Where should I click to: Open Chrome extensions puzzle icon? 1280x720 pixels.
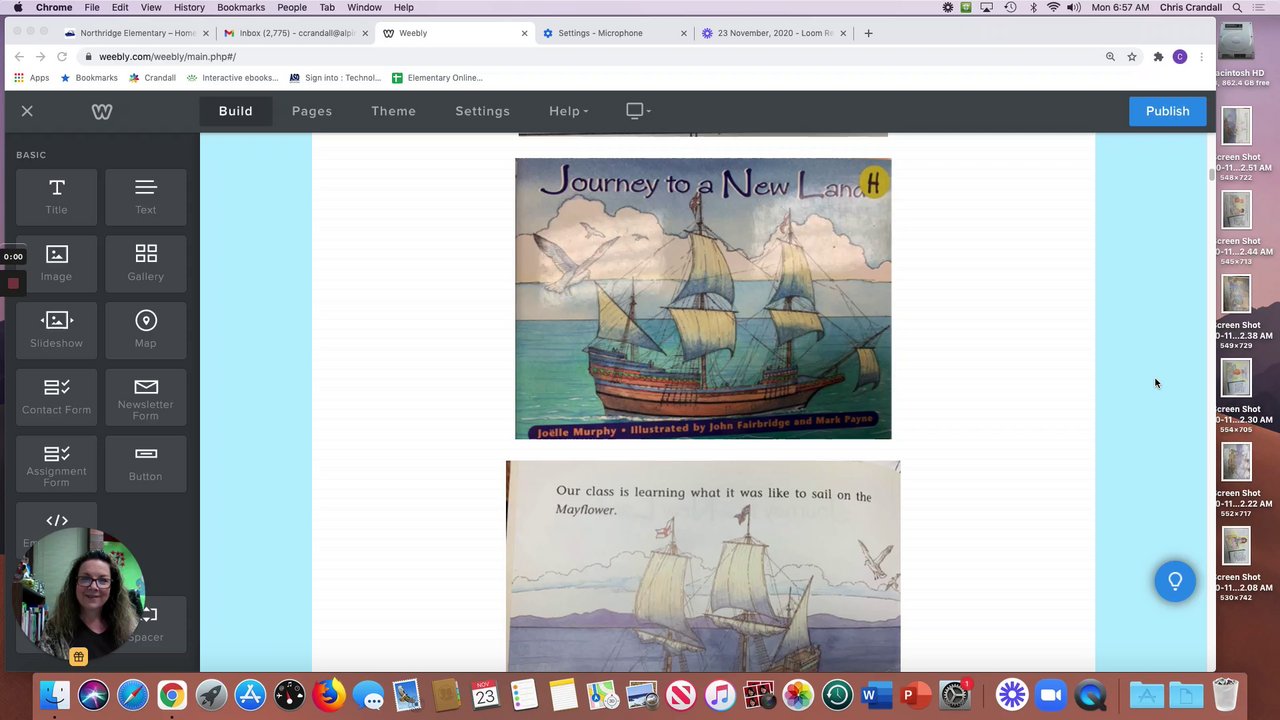coord(1158,57)
